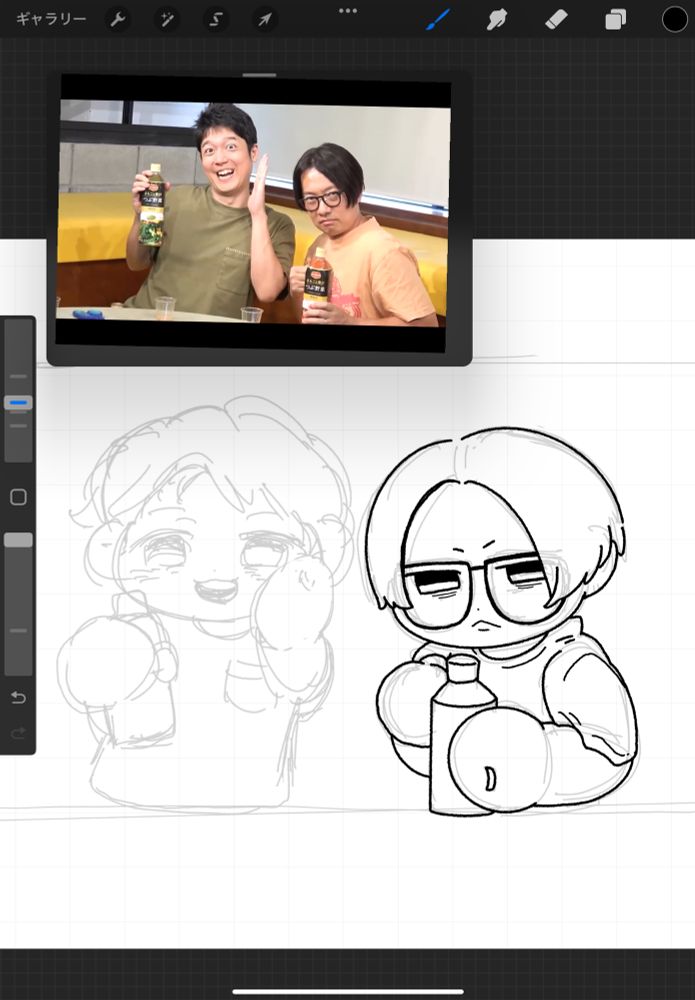The height and width of the screenshot is (1000, 695).
Task: Click the brush size slider handle
Action: [18, 402]
